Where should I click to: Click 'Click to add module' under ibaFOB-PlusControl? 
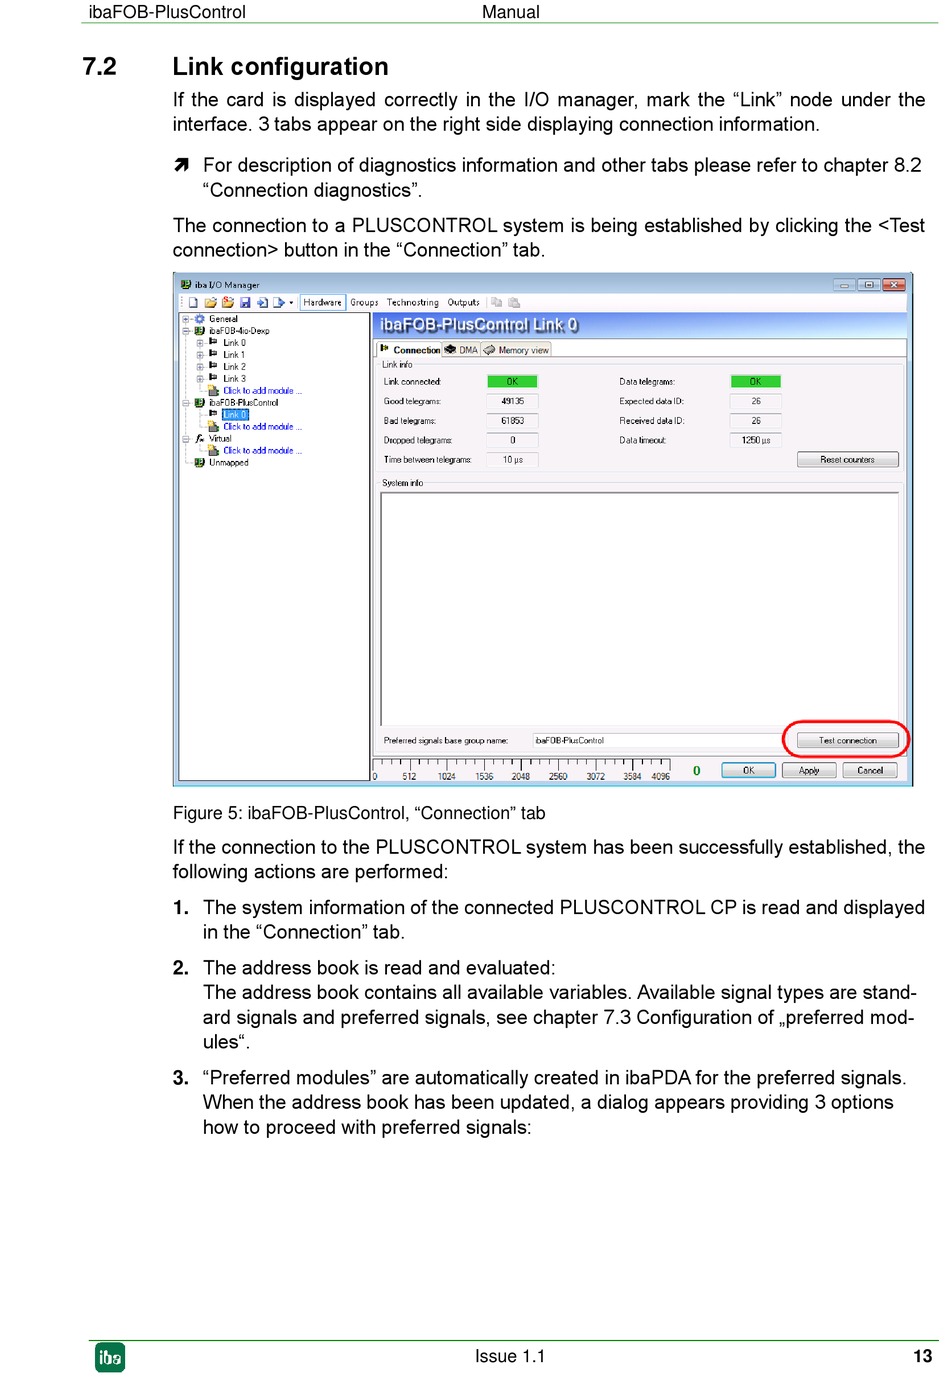262,427
